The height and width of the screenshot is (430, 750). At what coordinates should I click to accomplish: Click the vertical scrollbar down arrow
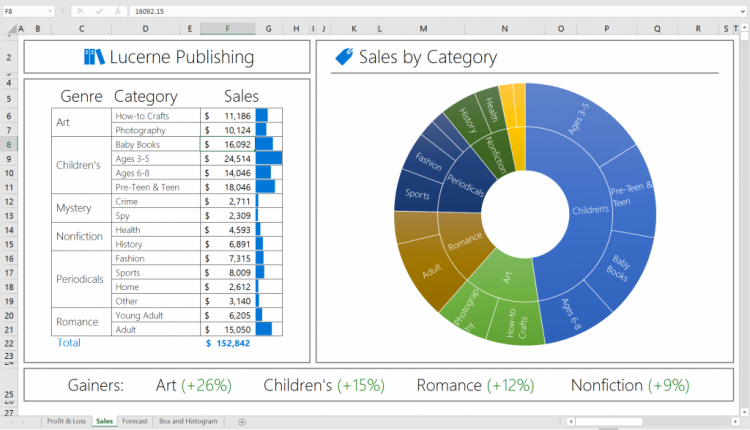744,412
